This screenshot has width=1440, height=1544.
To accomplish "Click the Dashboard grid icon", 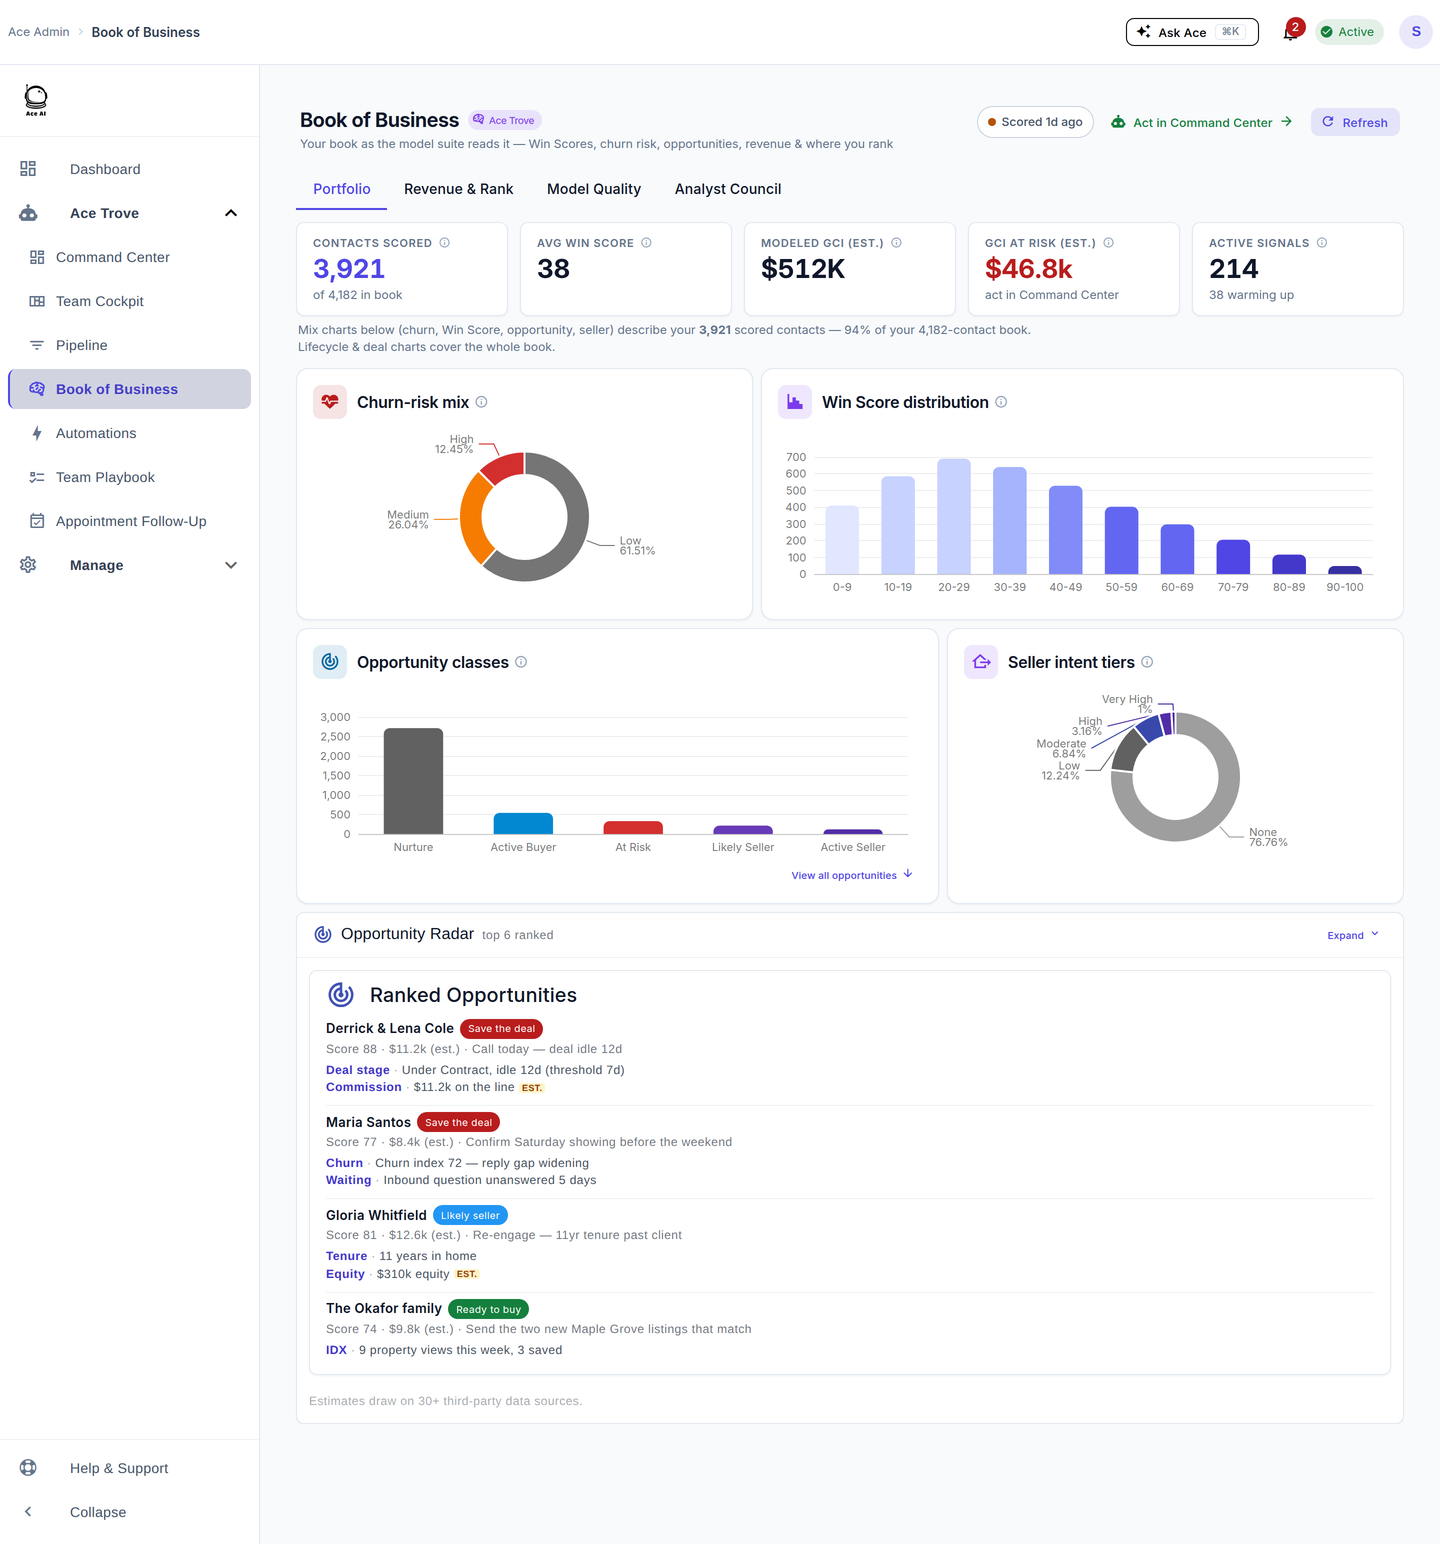I will click(x=28, y=169).
